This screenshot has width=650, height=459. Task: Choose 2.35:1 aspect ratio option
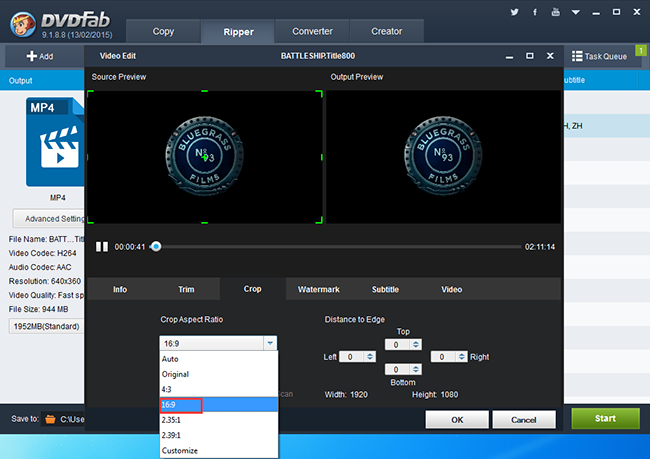[x=218, y=420]
